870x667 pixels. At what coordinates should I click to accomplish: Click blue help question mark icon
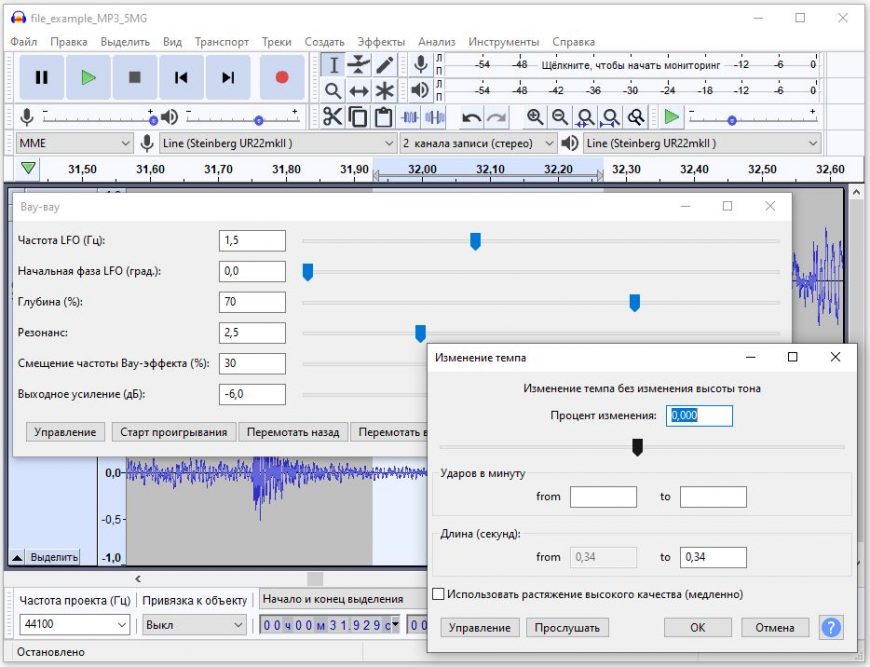coord(830,628)
